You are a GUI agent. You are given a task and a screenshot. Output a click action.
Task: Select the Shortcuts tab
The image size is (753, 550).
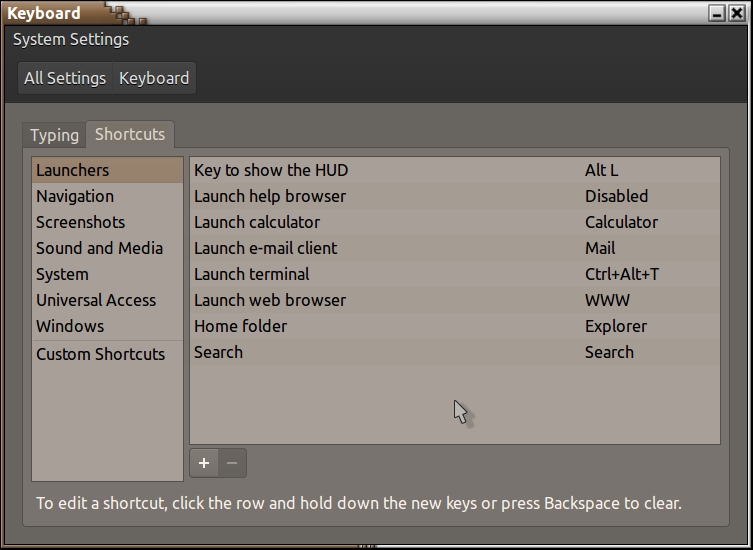(x=130, y=135)
